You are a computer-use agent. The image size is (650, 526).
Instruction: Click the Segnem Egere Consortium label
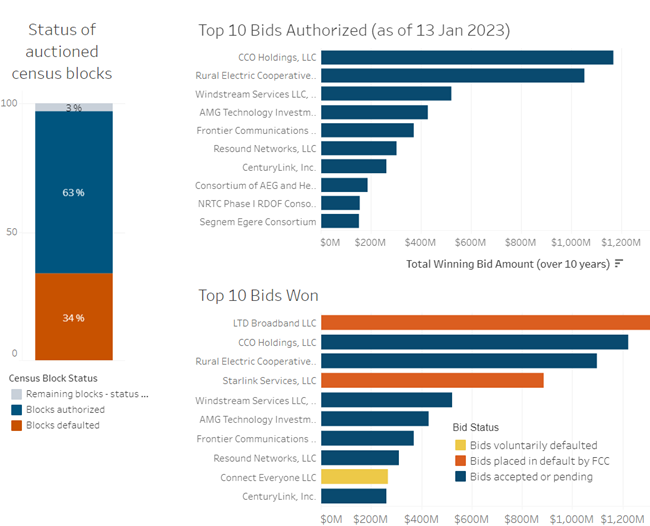click(x=258, y=222)
